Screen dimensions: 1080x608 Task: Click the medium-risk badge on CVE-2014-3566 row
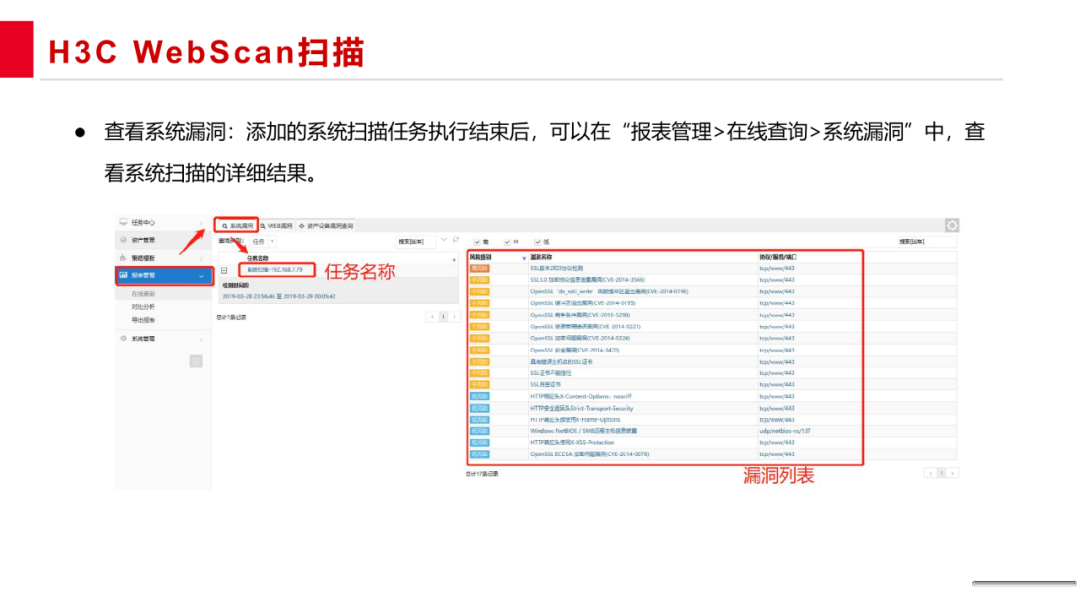(479, 280)
